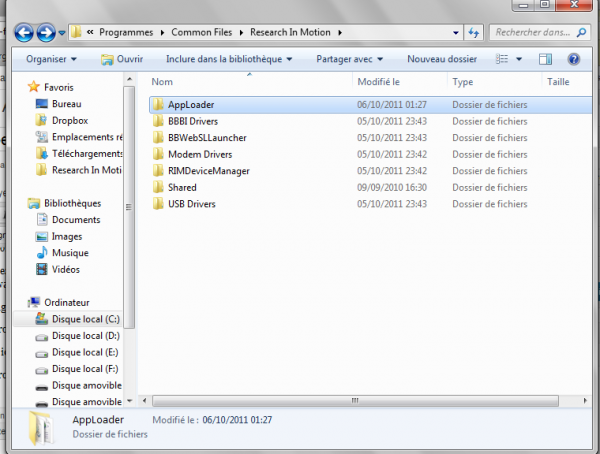Viewport: 600px width, 454px height.
Task: Go forward with the Forward arrow button
Action: pyautogui.click(x=46, y=33)
